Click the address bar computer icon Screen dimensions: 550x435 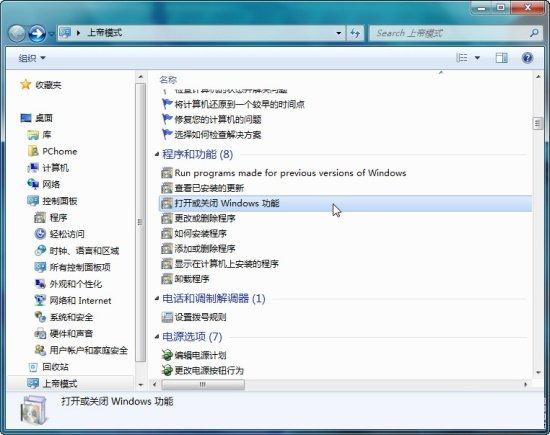(65, 33)
